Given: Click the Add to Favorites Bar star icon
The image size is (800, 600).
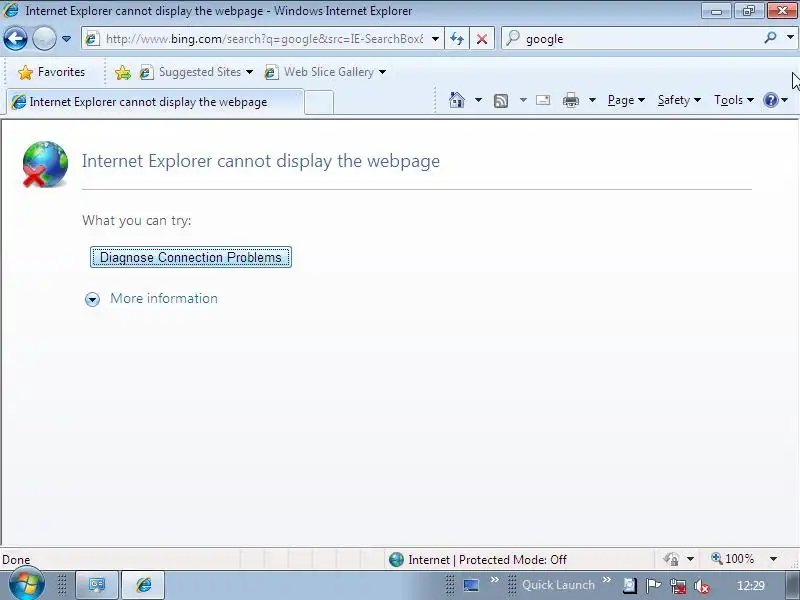Looking at the screenshot, I should 122,72.
